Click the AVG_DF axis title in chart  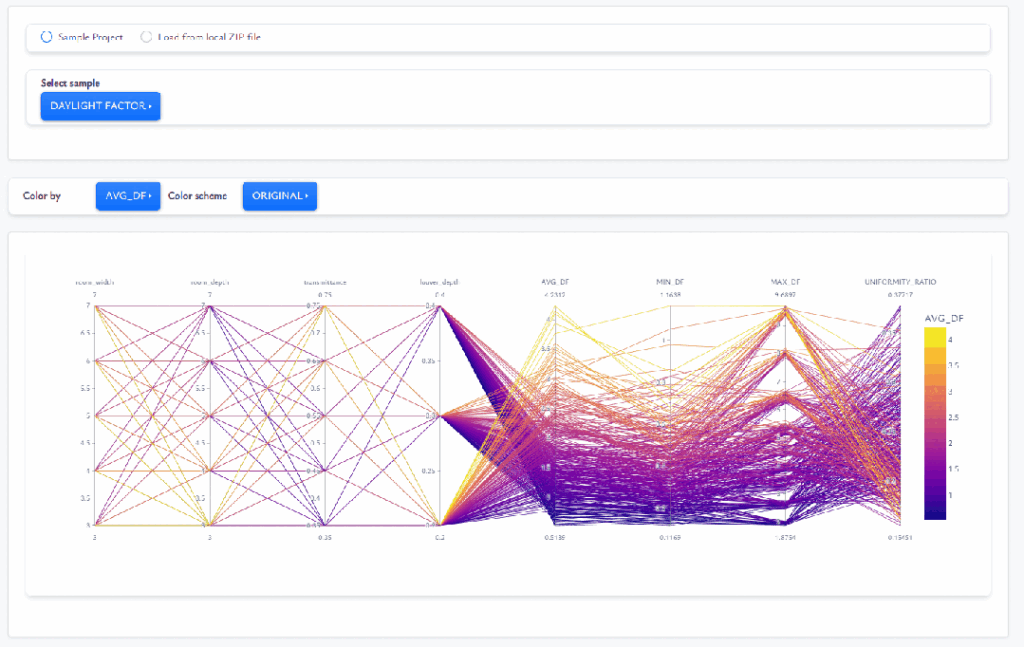(554, 282)
